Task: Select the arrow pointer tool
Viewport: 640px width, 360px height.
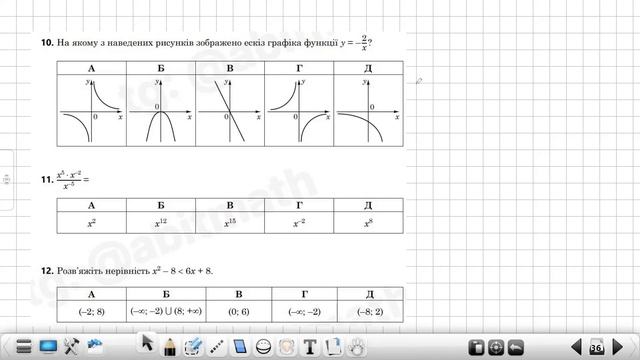Action: [147, 342]
